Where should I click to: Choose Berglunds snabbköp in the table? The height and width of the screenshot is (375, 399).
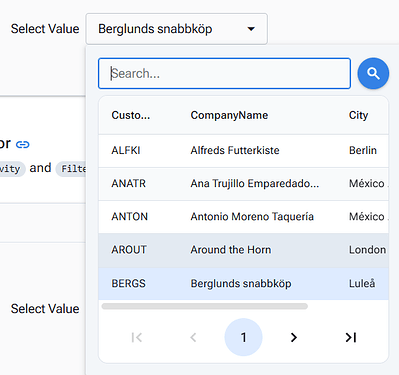tap(241, 284)
